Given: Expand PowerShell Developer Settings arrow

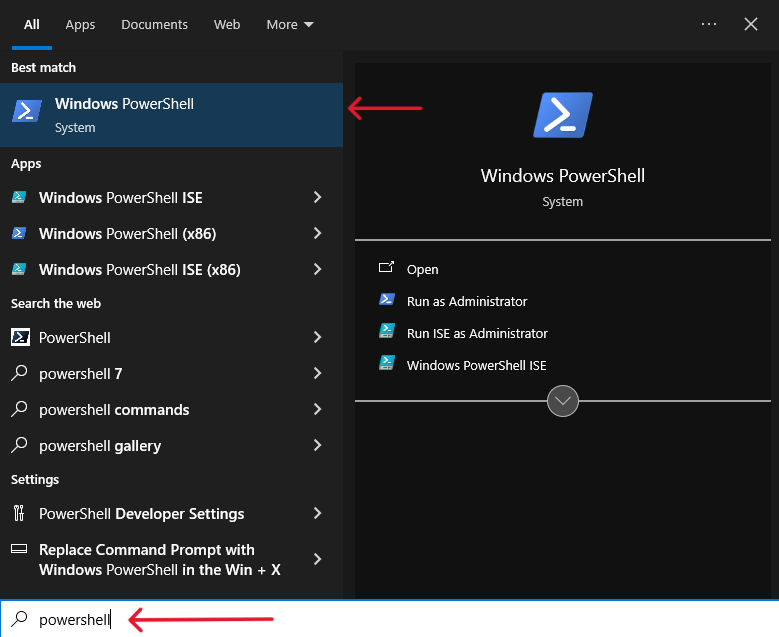Looking at the screenshot, I should (x=317, y=513).
